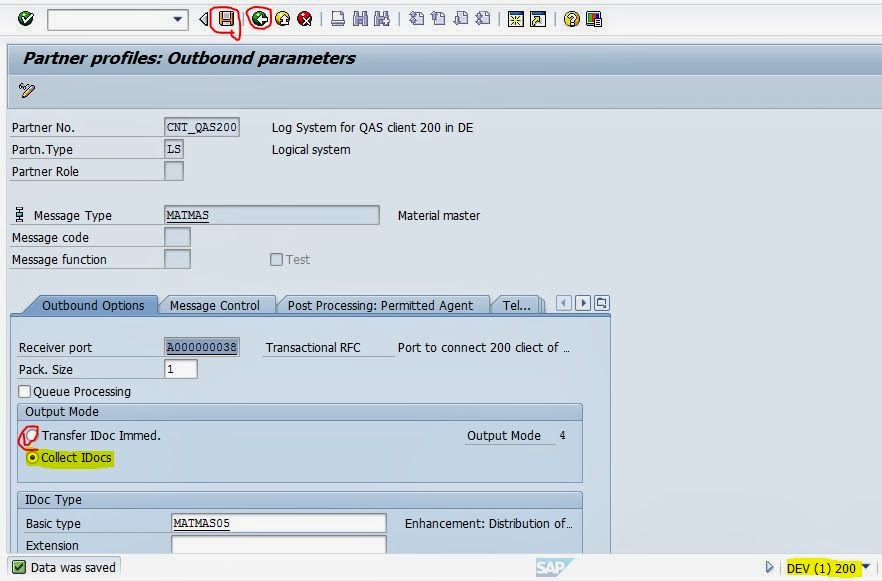Click the Partn.Type LS field
Image resolution: width=882 pixels, height=581 pixels.
[x=174, y=149]
